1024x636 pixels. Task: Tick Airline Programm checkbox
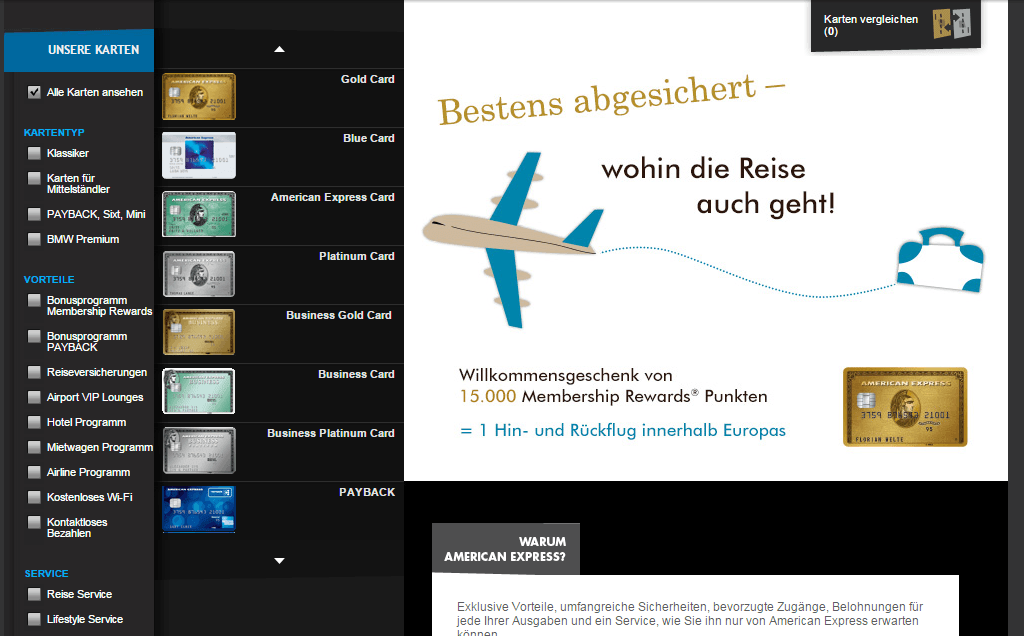click(34, 472)
